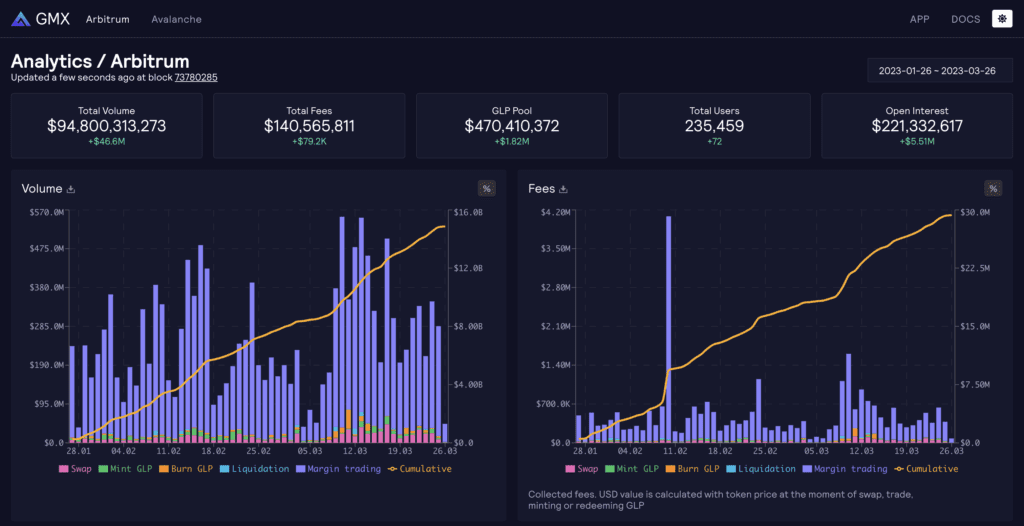
Task: Toggle Margin trading in Volume legend
Action: pyautogui.click(x=338, y=468)
